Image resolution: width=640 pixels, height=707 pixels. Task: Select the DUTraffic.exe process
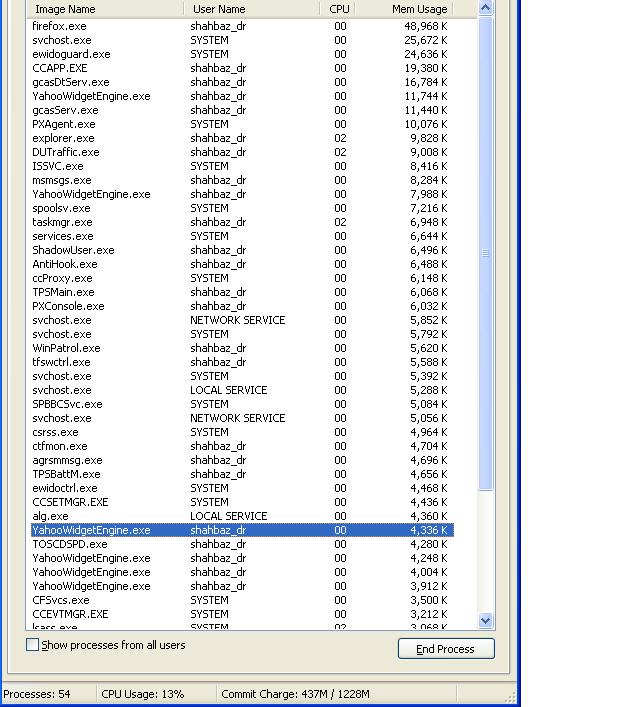point(242,152)
